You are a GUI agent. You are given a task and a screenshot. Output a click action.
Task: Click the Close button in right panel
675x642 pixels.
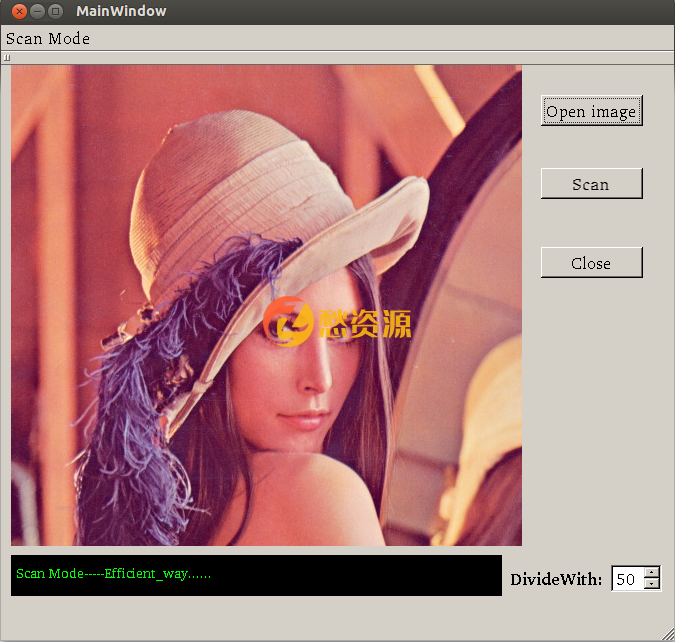[x=591, y=263]
